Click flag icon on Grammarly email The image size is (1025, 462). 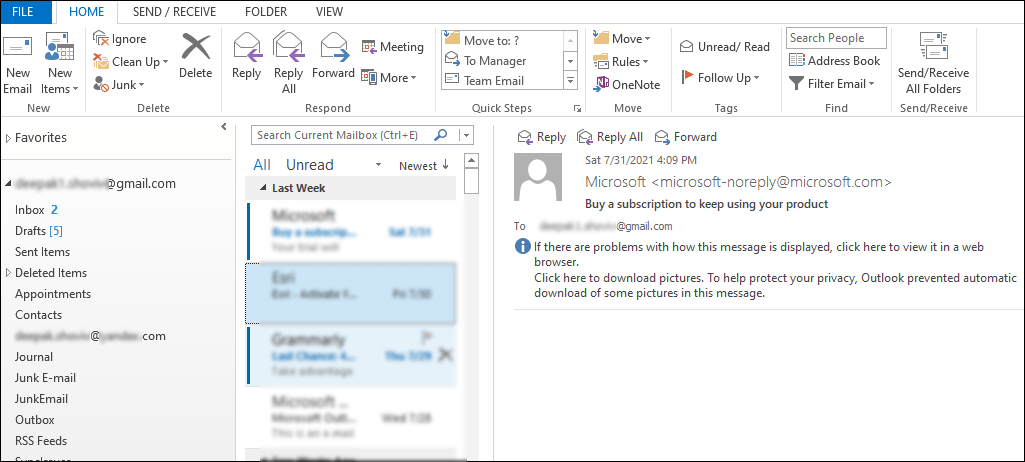[428, 337]
